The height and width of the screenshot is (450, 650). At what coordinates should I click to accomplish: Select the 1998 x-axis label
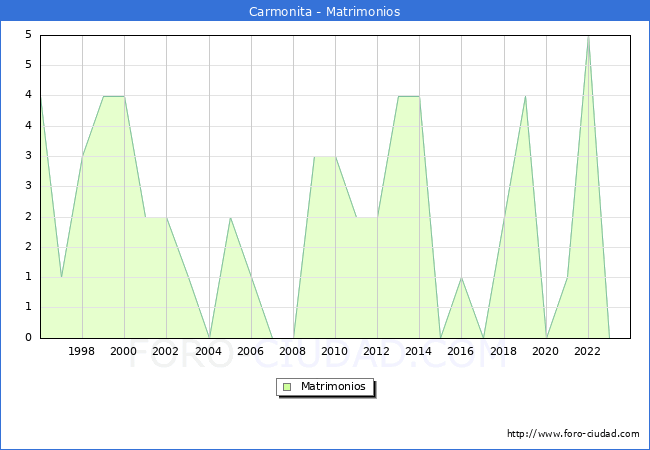point(81,351)
